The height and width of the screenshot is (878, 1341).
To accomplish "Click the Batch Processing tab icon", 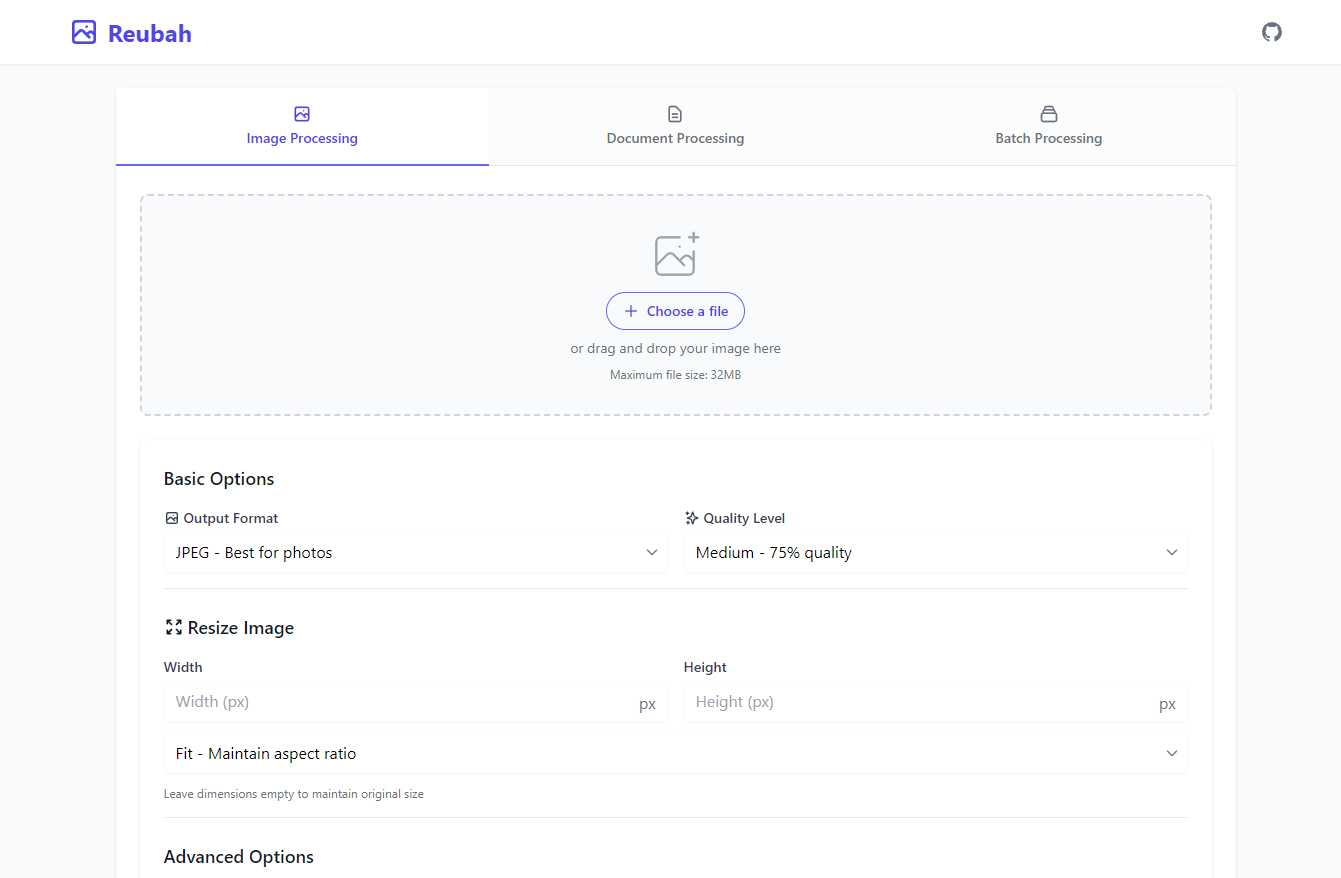I will [x=1049, y=114].
